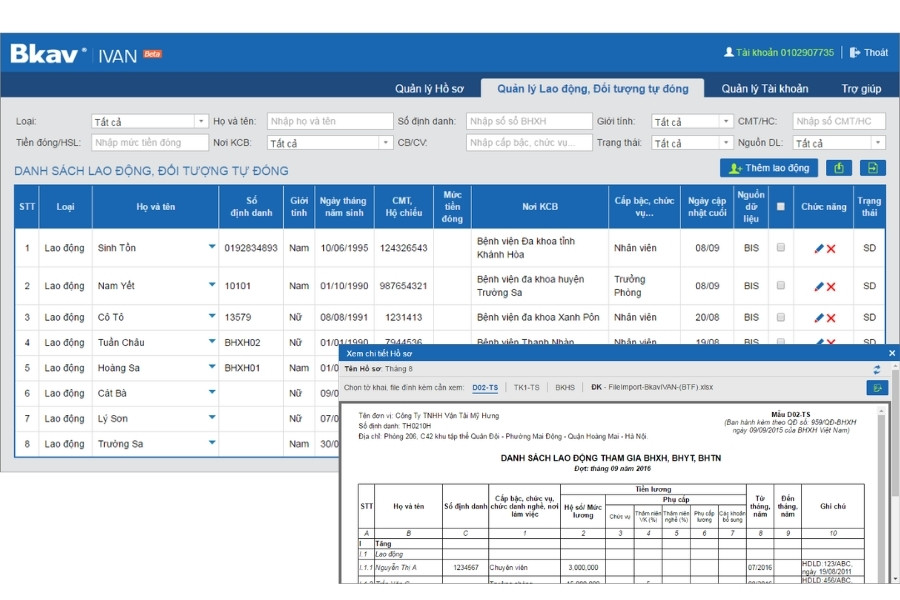This screenshot has width=900, height=600.
Task: Click the Trạng thái column header
Action: 869,207
